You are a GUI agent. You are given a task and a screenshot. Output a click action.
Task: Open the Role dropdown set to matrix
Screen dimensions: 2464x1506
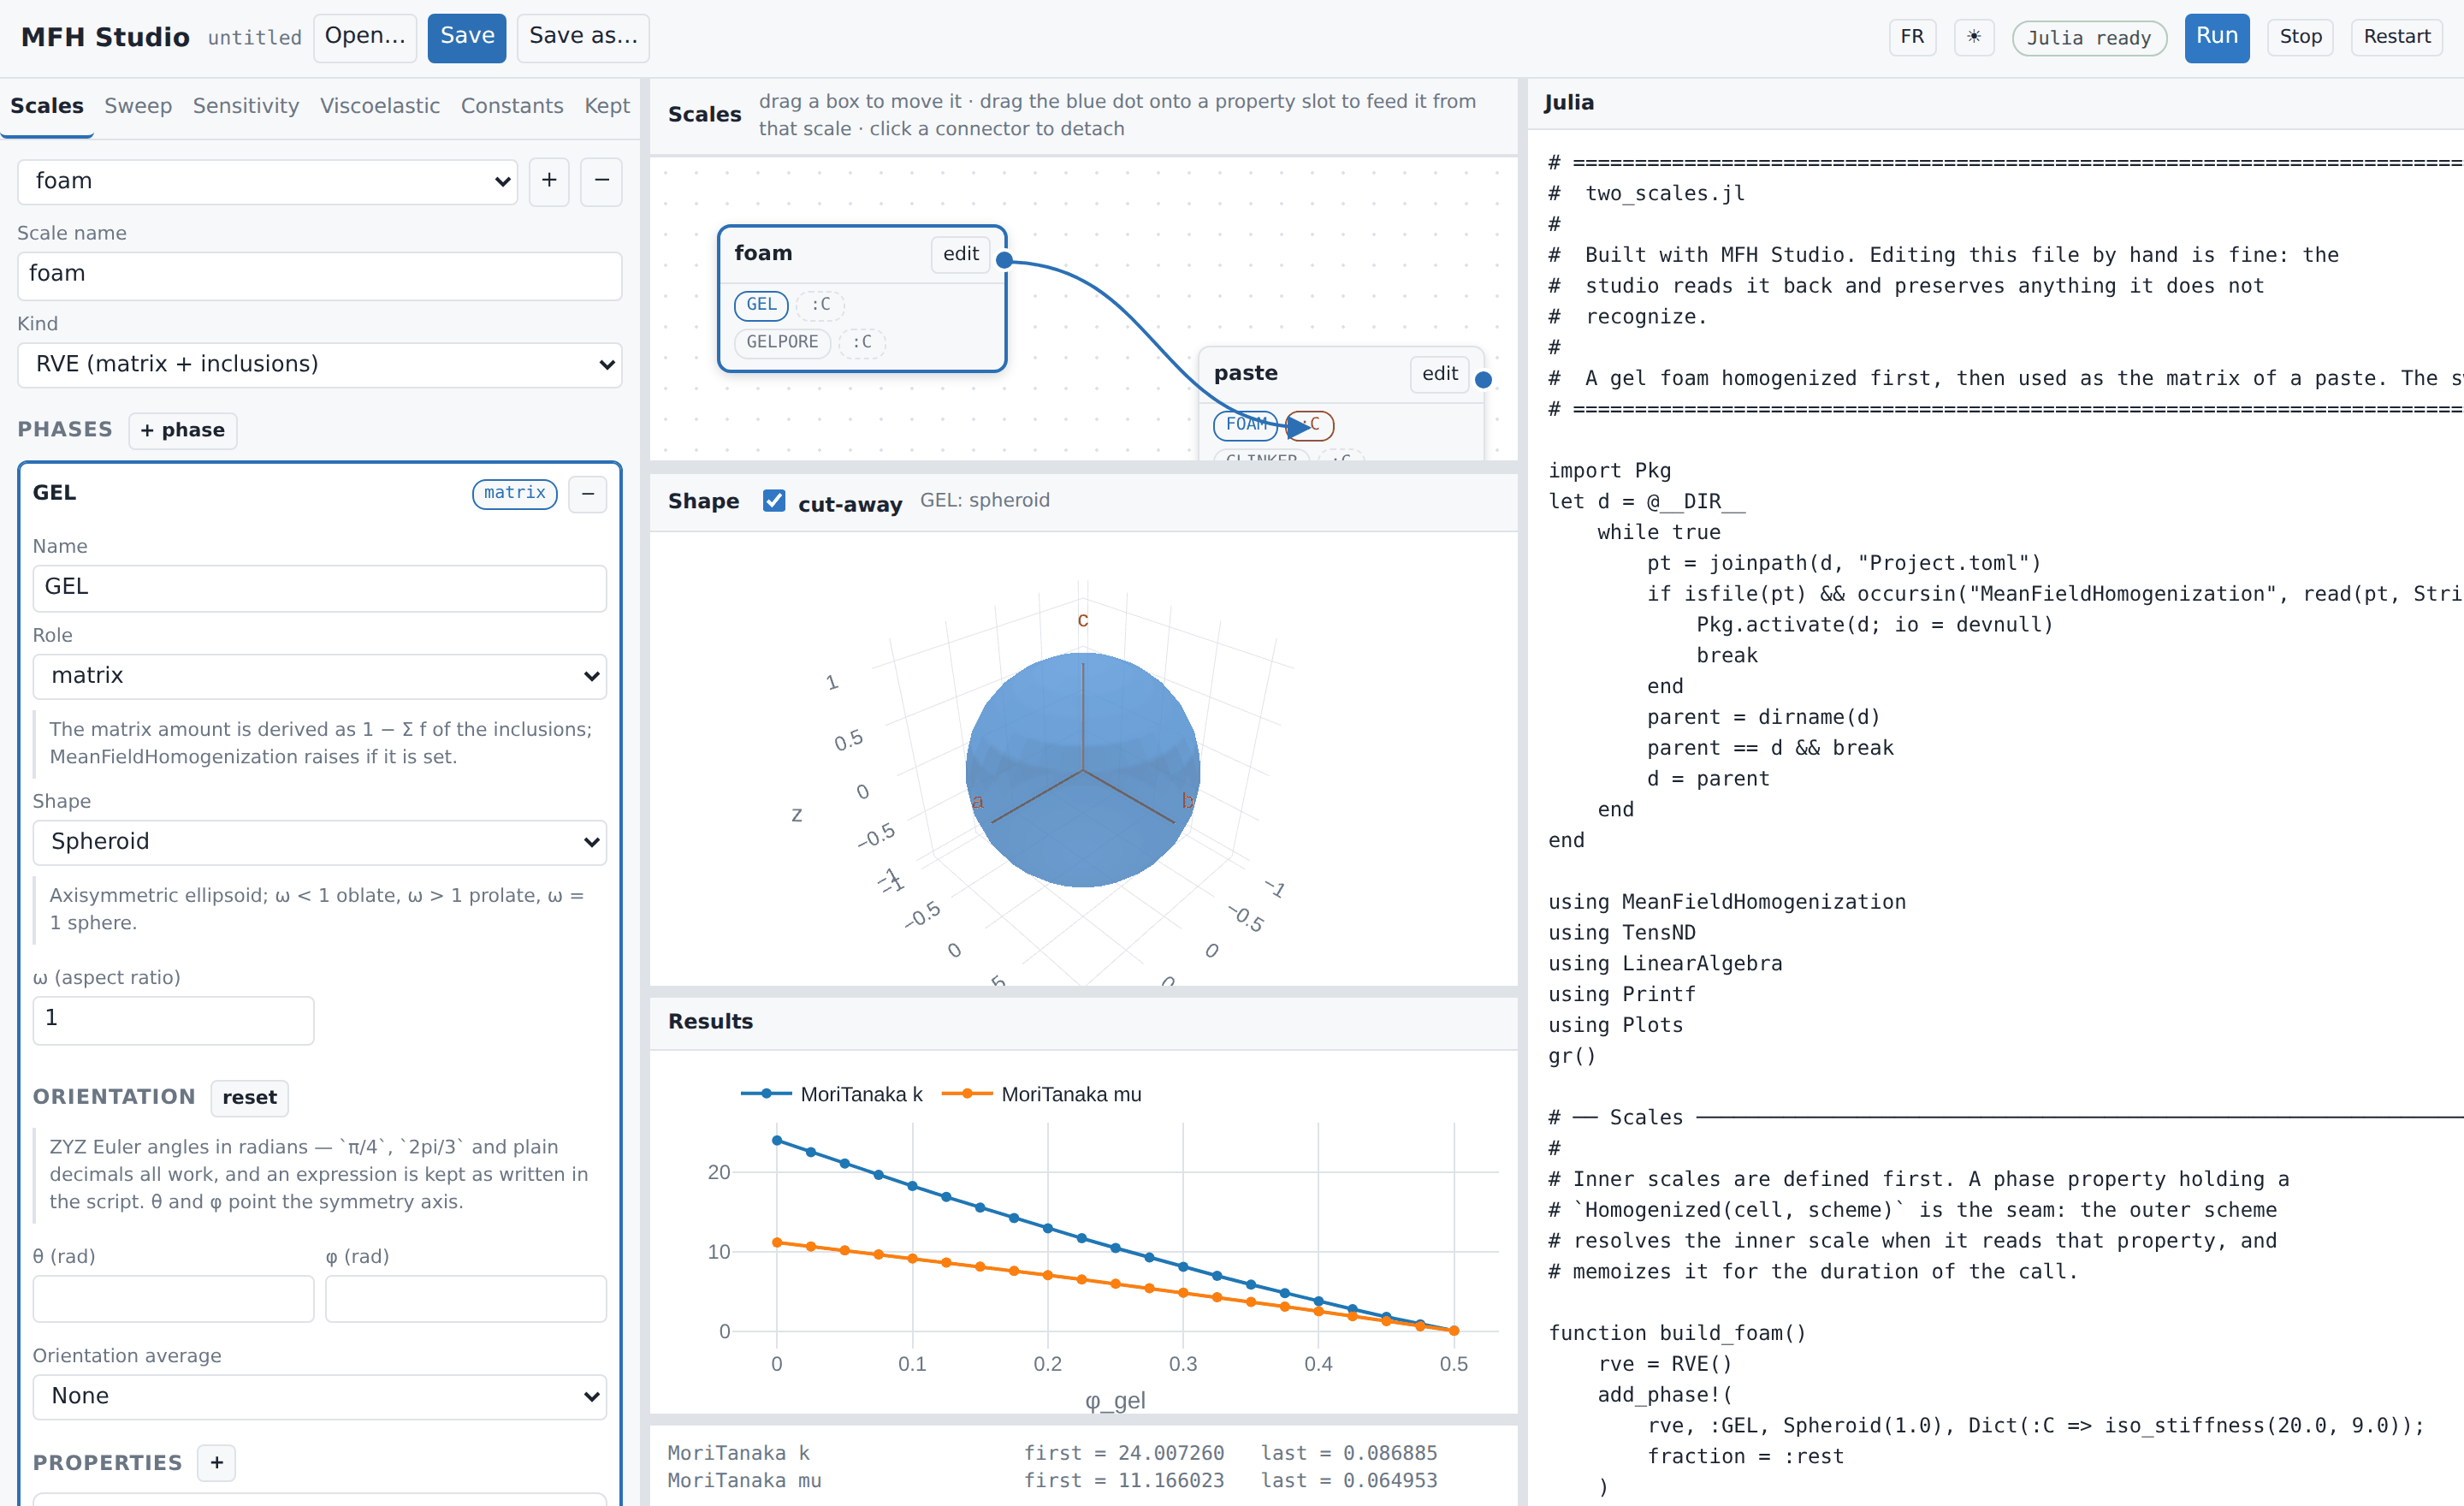320,676
